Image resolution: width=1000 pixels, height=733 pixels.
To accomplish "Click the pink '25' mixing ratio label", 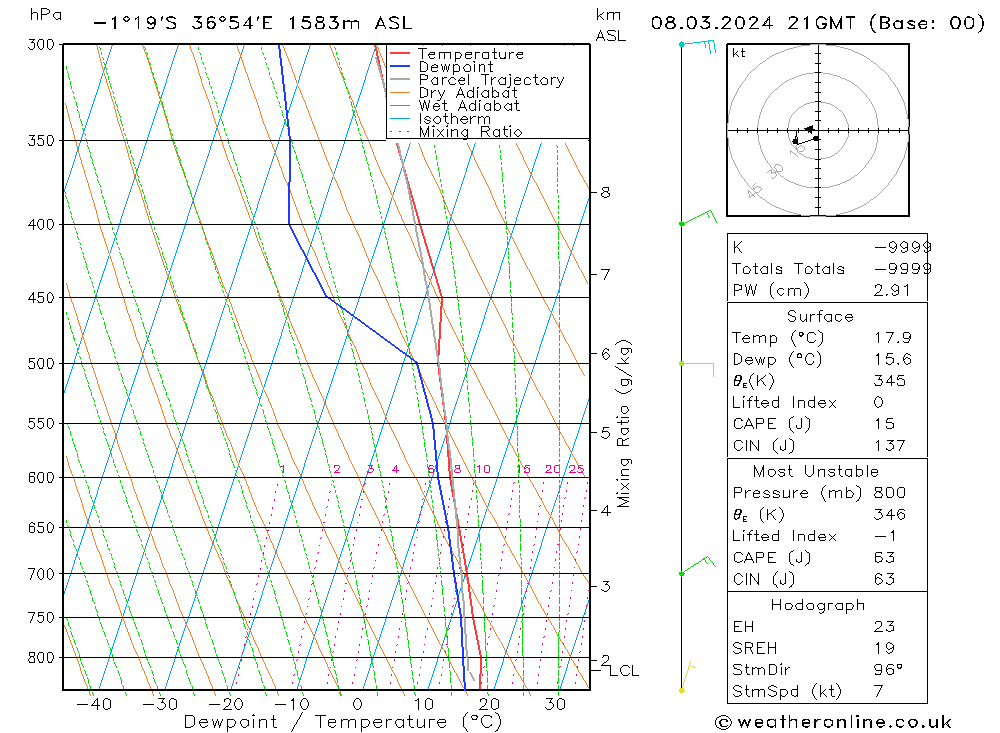I will coord(577,469).
